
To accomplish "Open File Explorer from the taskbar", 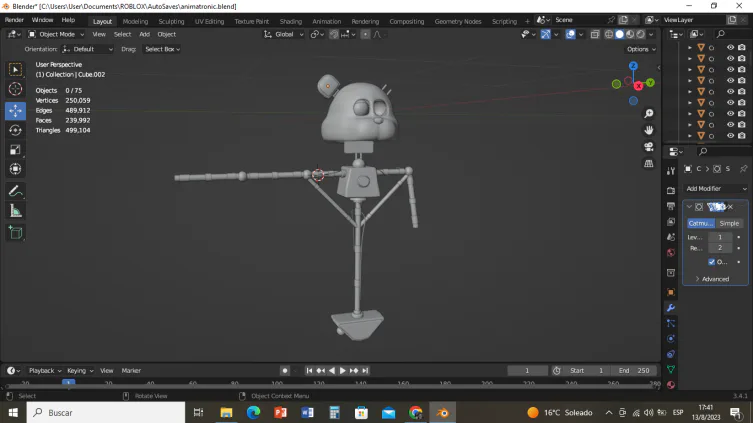I will (x=226, y=412).
